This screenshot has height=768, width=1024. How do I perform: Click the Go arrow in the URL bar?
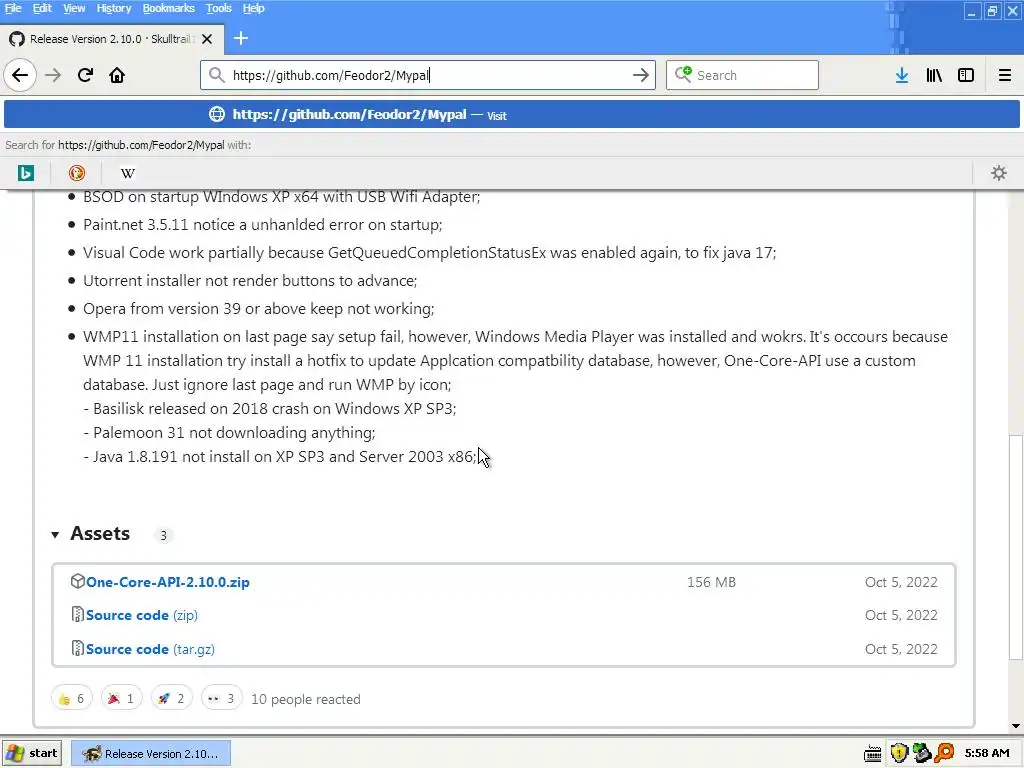click(x=641, y=75)
